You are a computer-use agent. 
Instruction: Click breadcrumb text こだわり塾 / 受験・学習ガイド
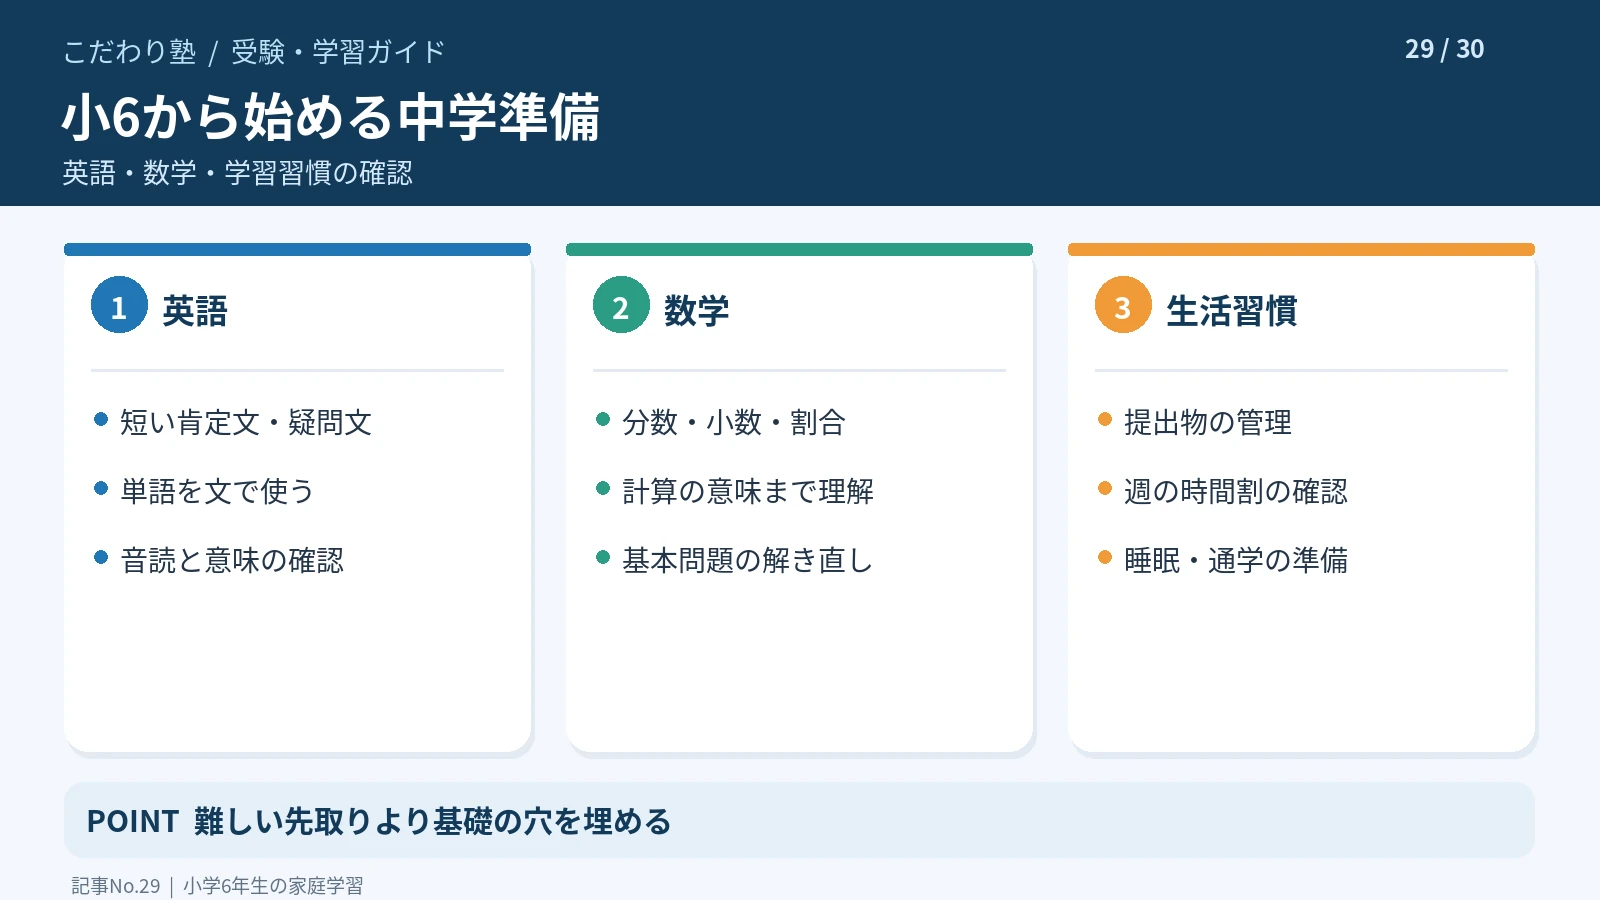(x=254, y=52)
